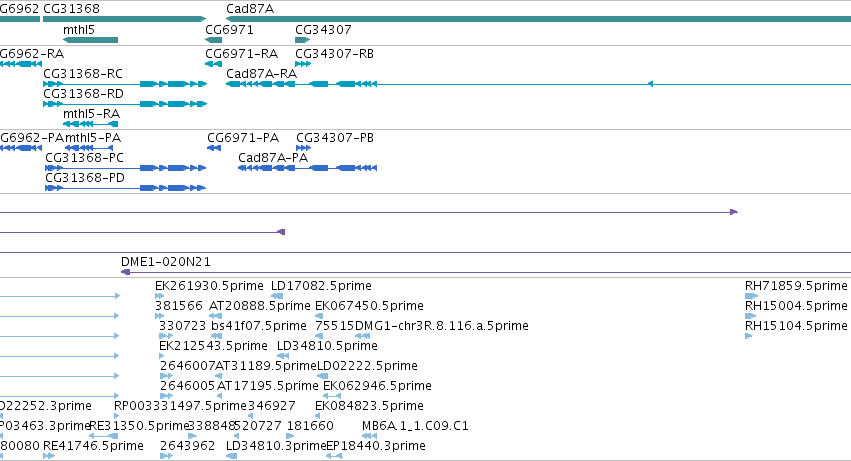The height and width of the screenshot is (461, 851).
Task: Open transcript CG6971-RA
Action: [x=242, y=54]
